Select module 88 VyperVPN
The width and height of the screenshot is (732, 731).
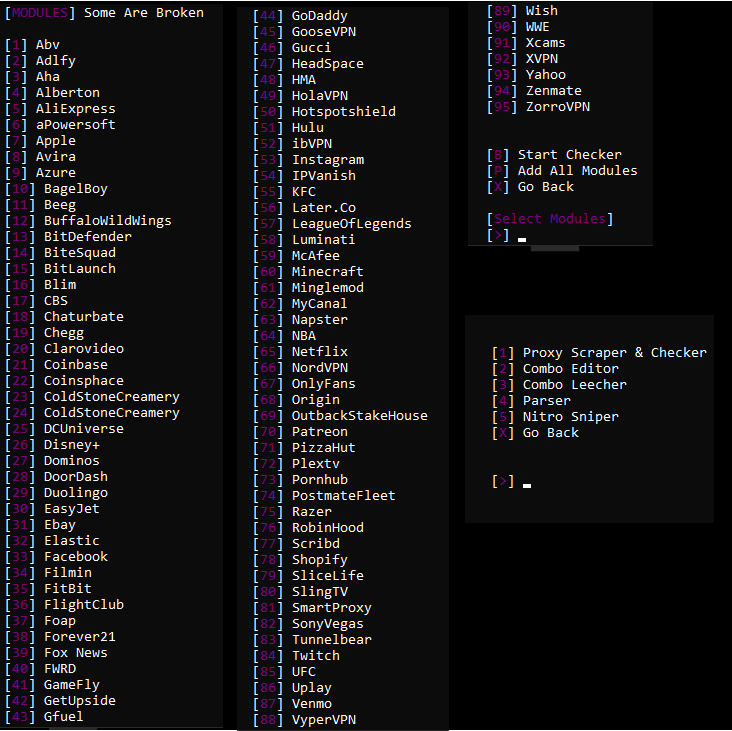304,720
